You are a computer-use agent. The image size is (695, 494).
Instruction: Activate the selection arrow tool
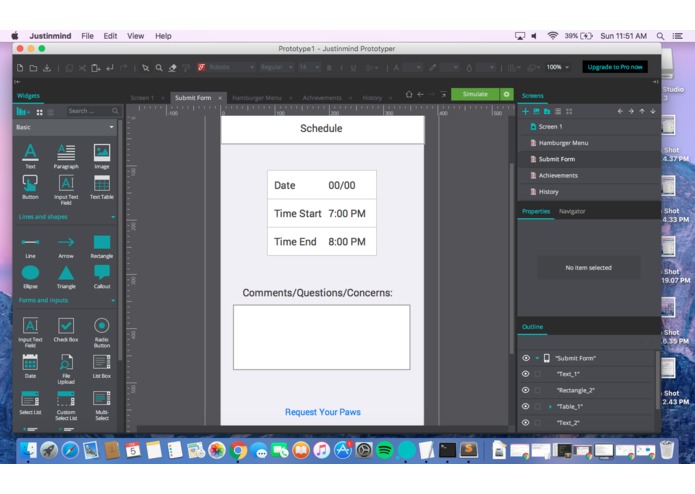(x=145, y=67)
